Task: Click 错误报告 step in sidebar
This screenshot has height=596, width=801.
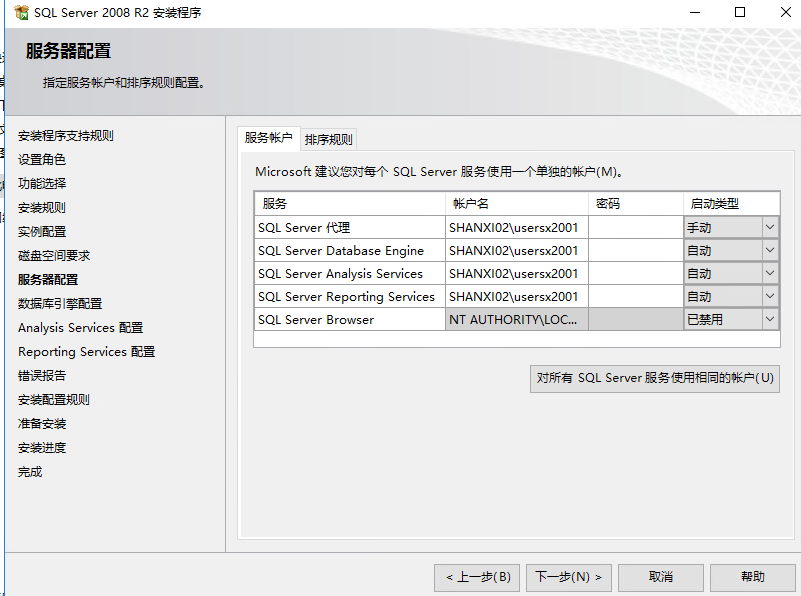Action: click(42, 376)
